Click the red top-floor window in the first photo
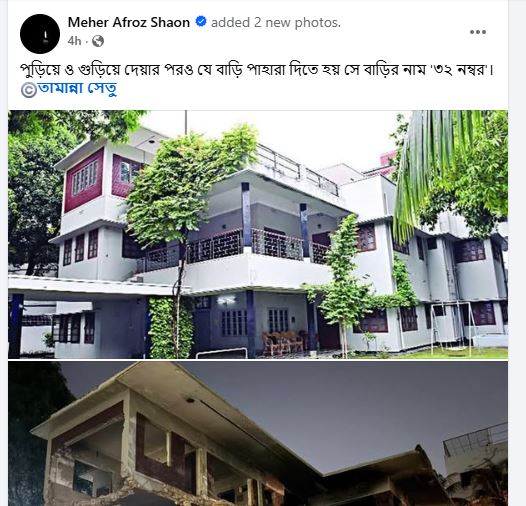This screenshot has width=526, height=506. [x=84, y=180]
